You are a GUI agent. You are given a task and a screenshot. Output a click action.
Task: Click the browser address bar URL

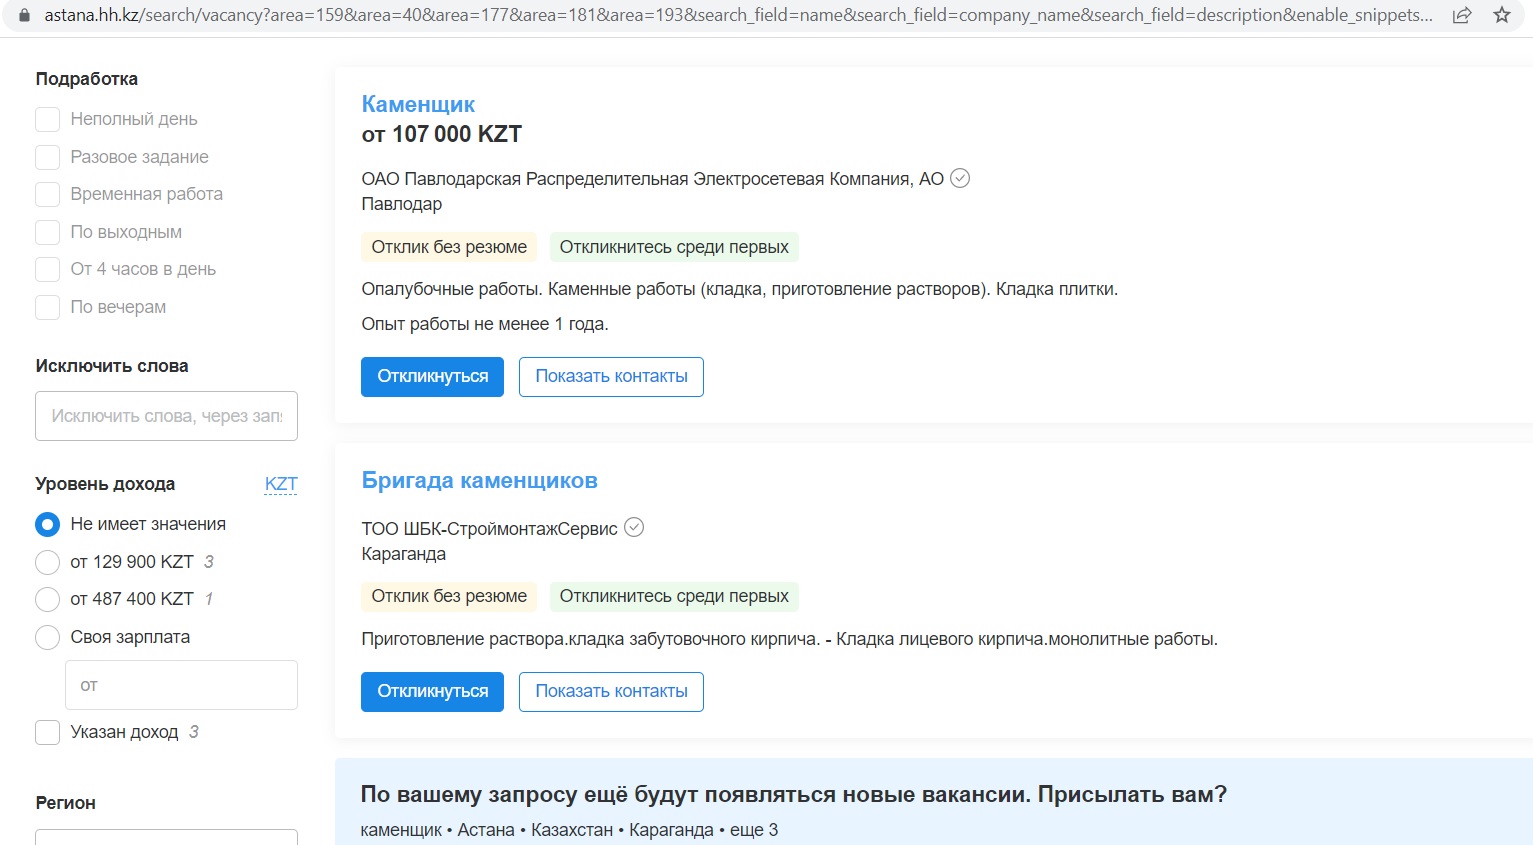click(x=738, y=15)
